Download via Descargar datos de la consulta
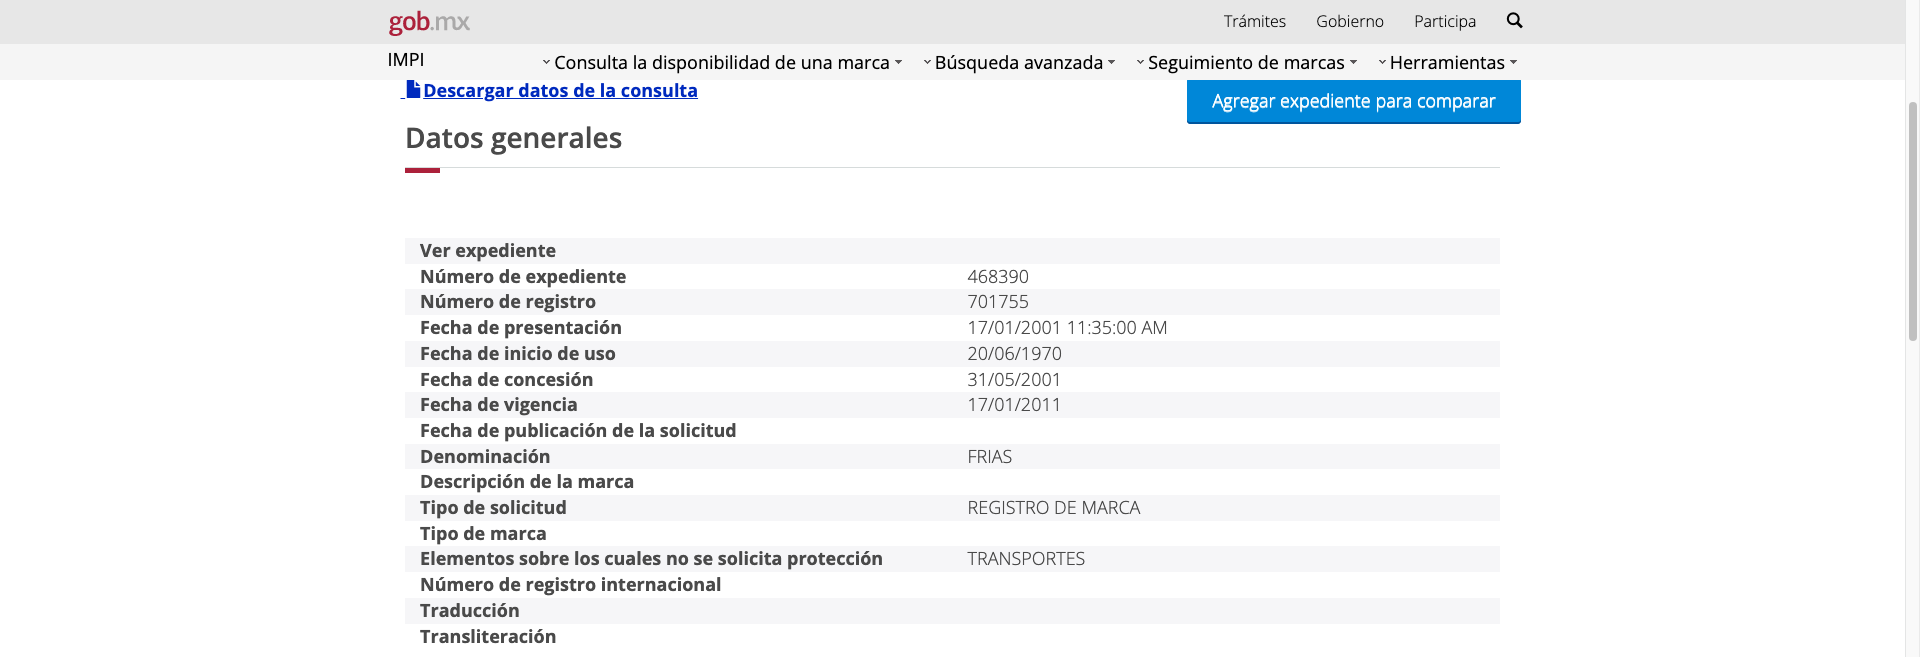This screenshot has width=1920, height=657. tap(560, 91)
